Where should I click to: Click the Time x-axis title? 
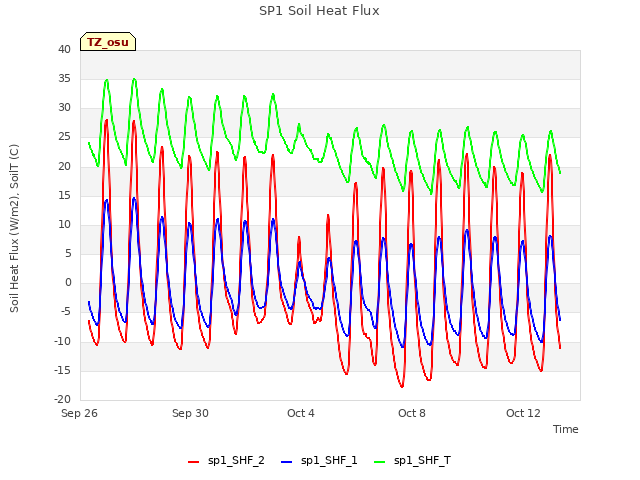click(x=566, y=429)
